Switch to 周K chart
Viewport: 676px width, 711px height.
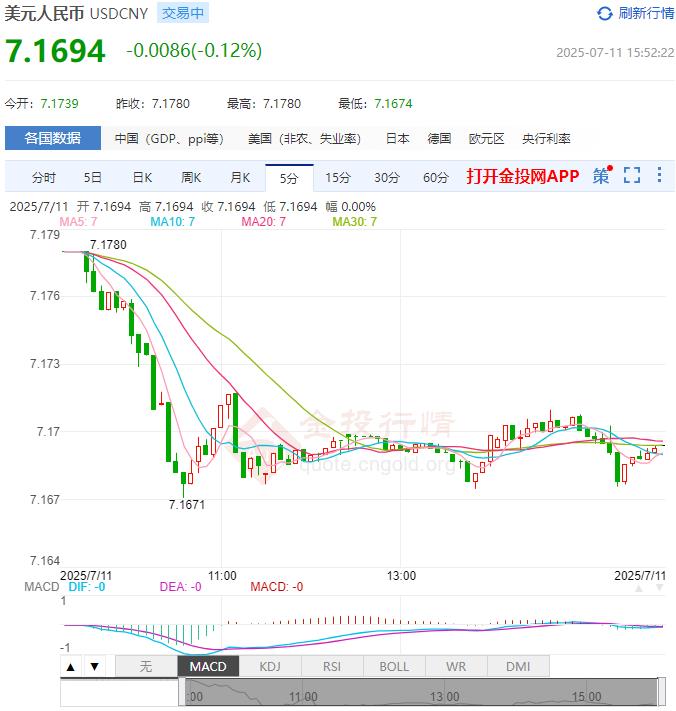pyautogui.click(x=191, y=178)
